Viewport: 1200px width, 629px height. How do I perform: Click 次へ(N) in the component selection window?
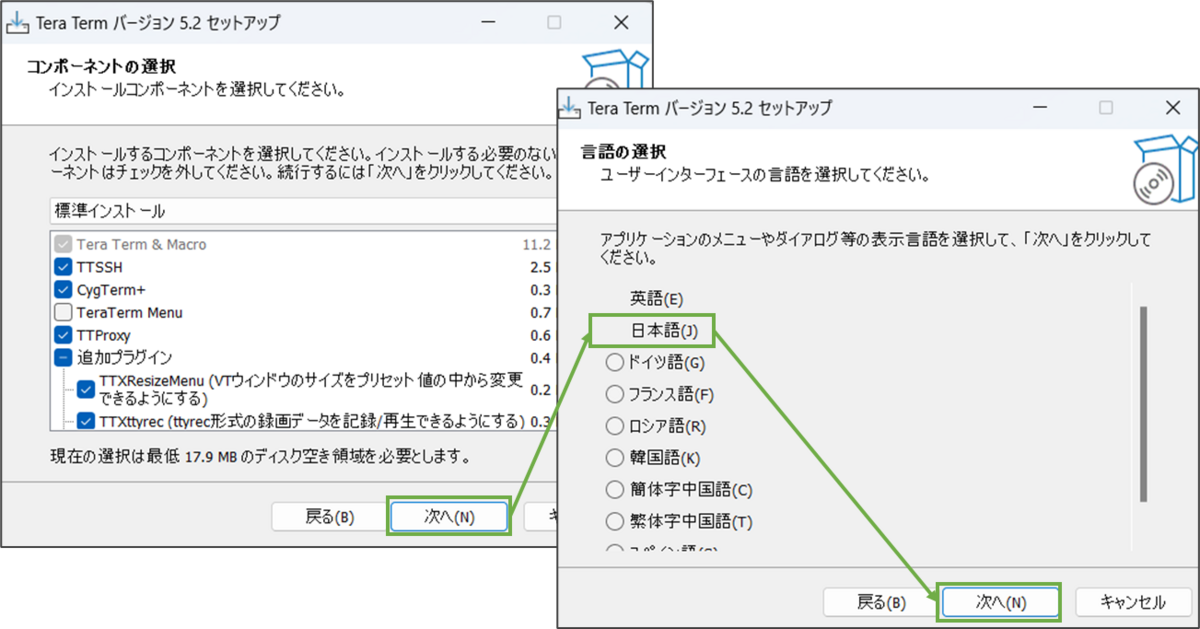(449, 517)
